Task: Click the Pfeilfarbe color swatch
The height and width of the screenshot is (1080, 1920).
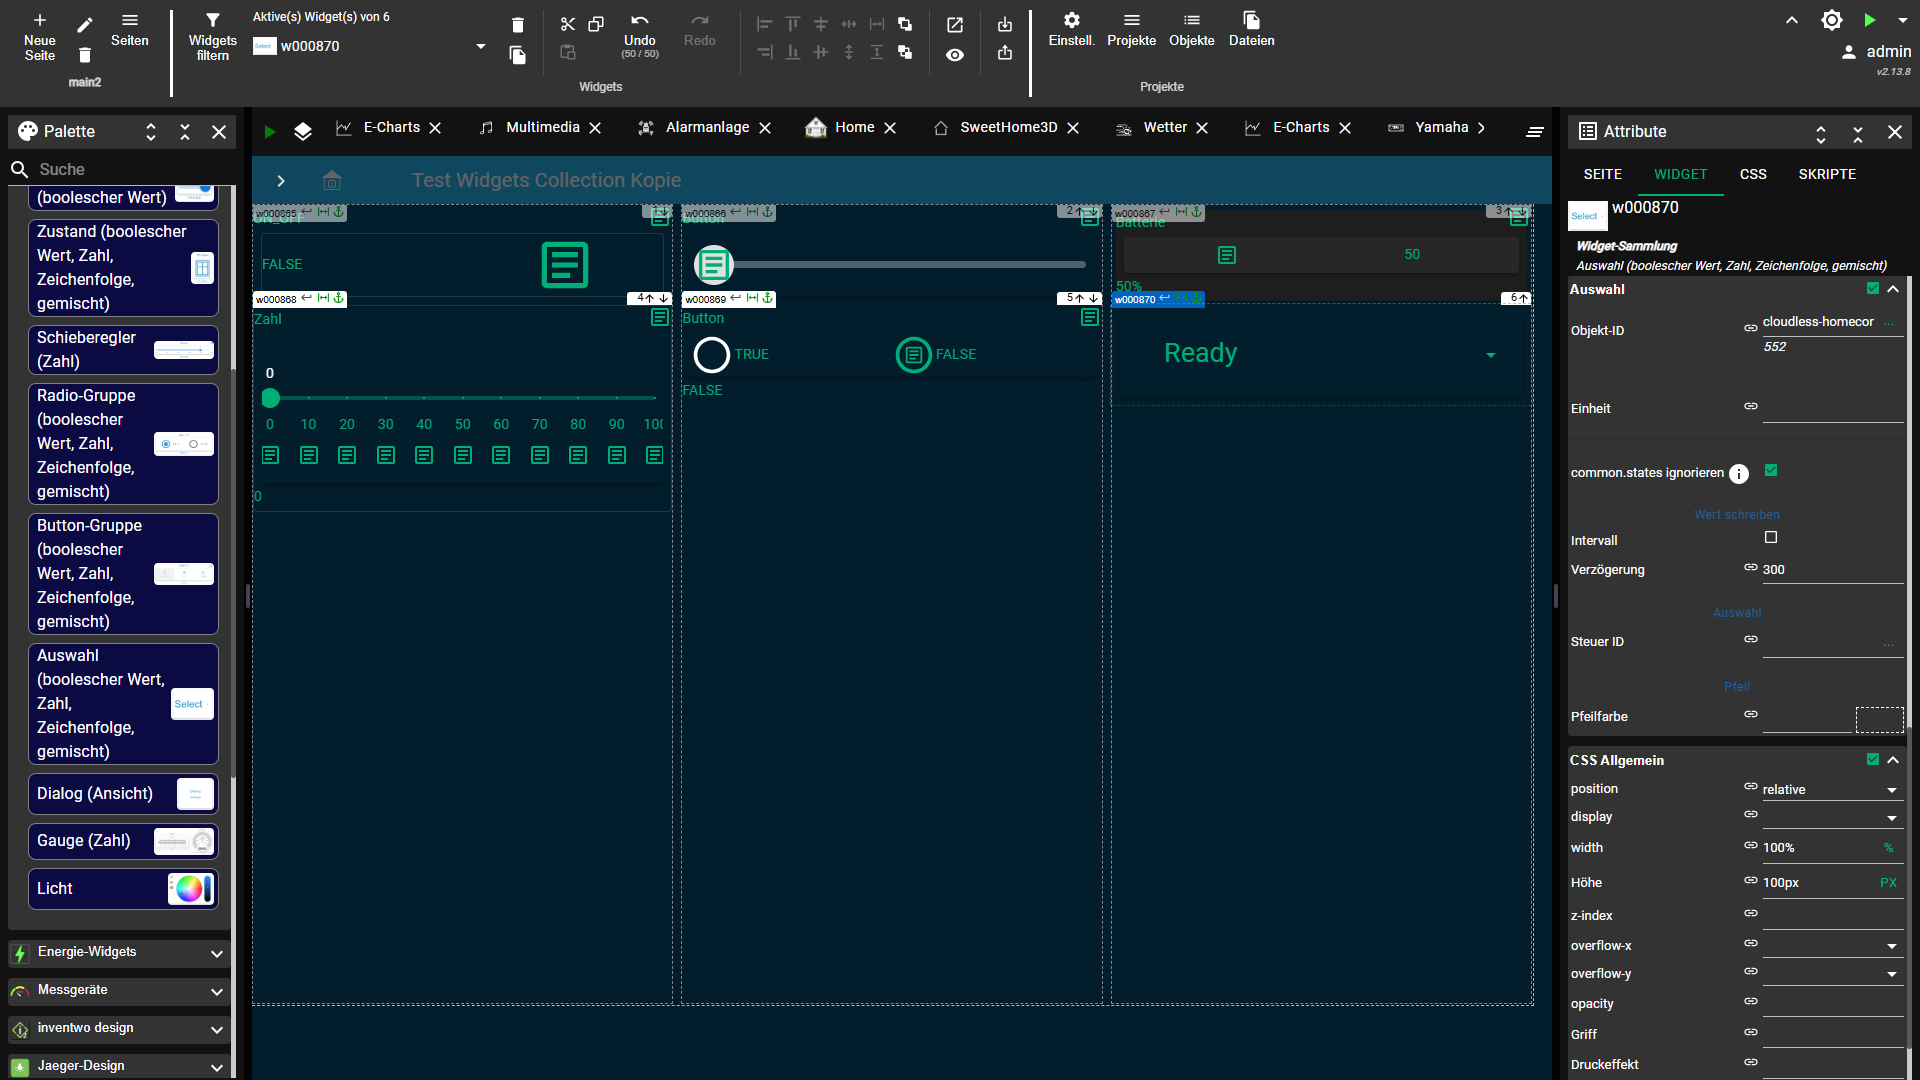Action: click(1879, 719)
